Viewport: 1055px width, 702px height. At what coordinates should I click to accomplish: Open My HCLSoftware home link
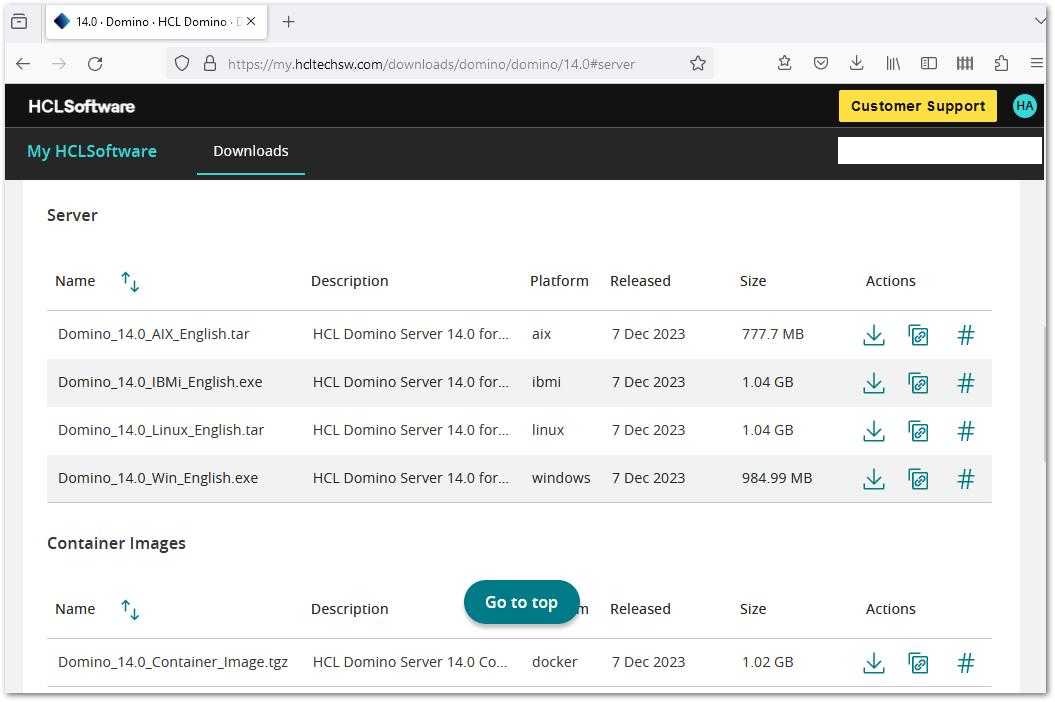(x=92, y=151)
